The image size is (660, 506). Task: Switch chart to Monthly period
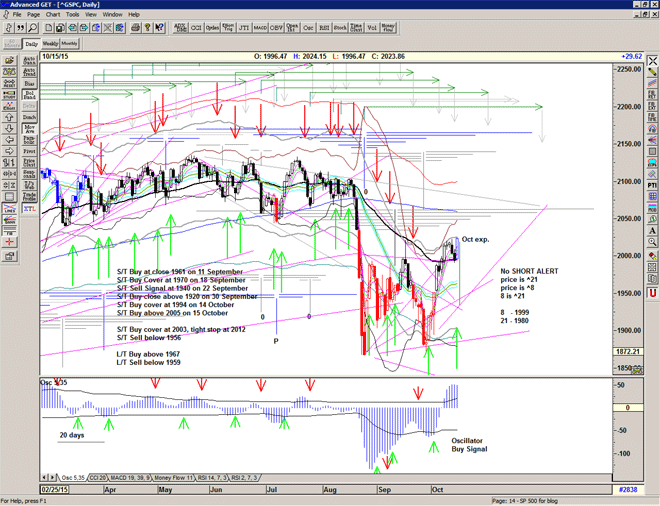click(x=69, y=44)
